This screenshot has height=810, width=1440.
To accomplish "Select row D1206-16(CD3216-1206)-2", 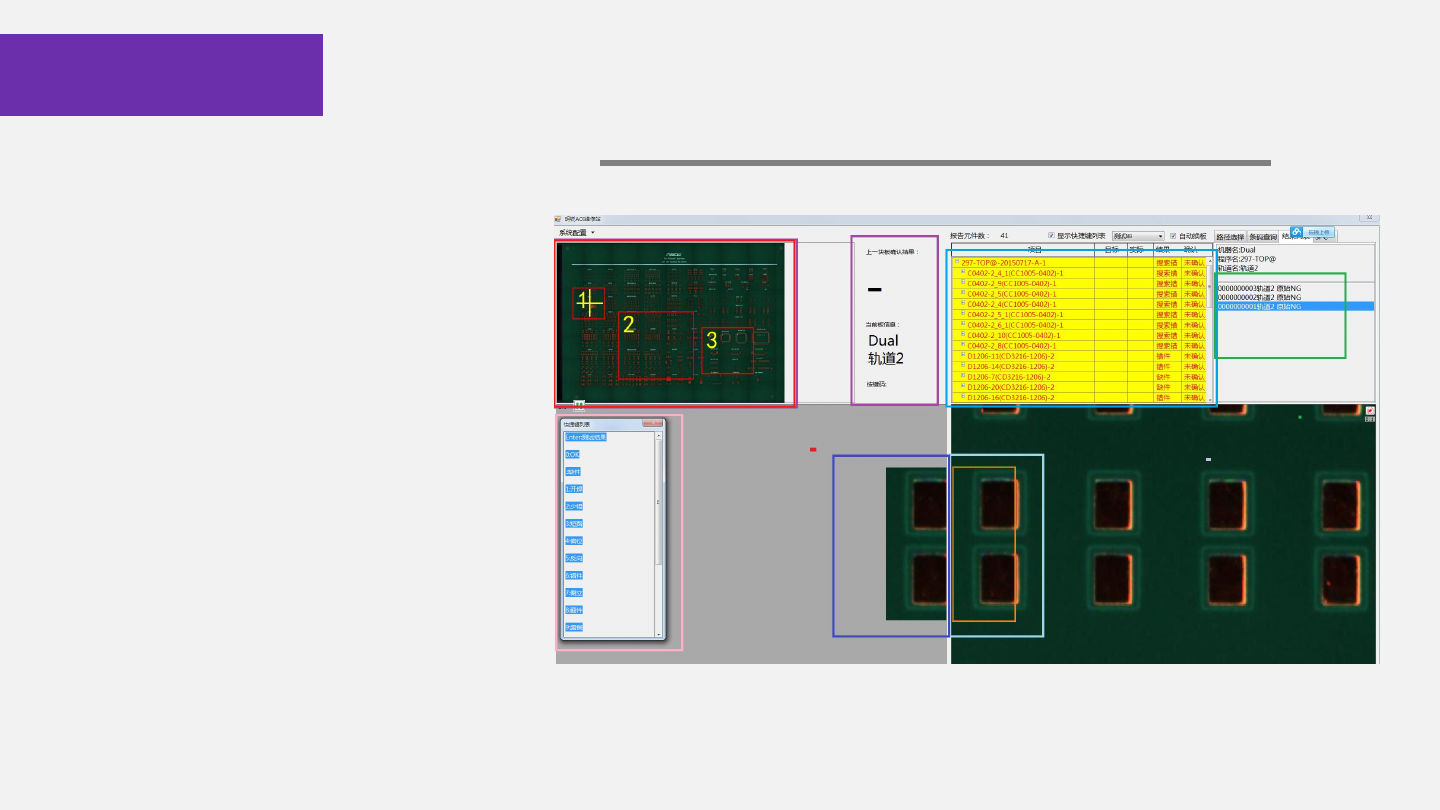I will (x=1079, y=397).
